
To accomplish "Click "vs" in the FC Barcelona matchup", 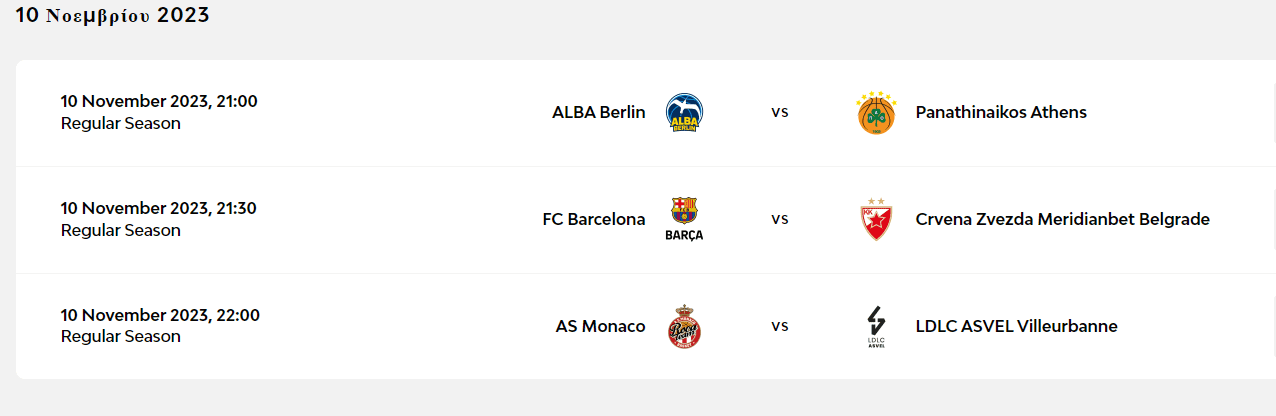I will pyautogui.click(x=780, y=219).
